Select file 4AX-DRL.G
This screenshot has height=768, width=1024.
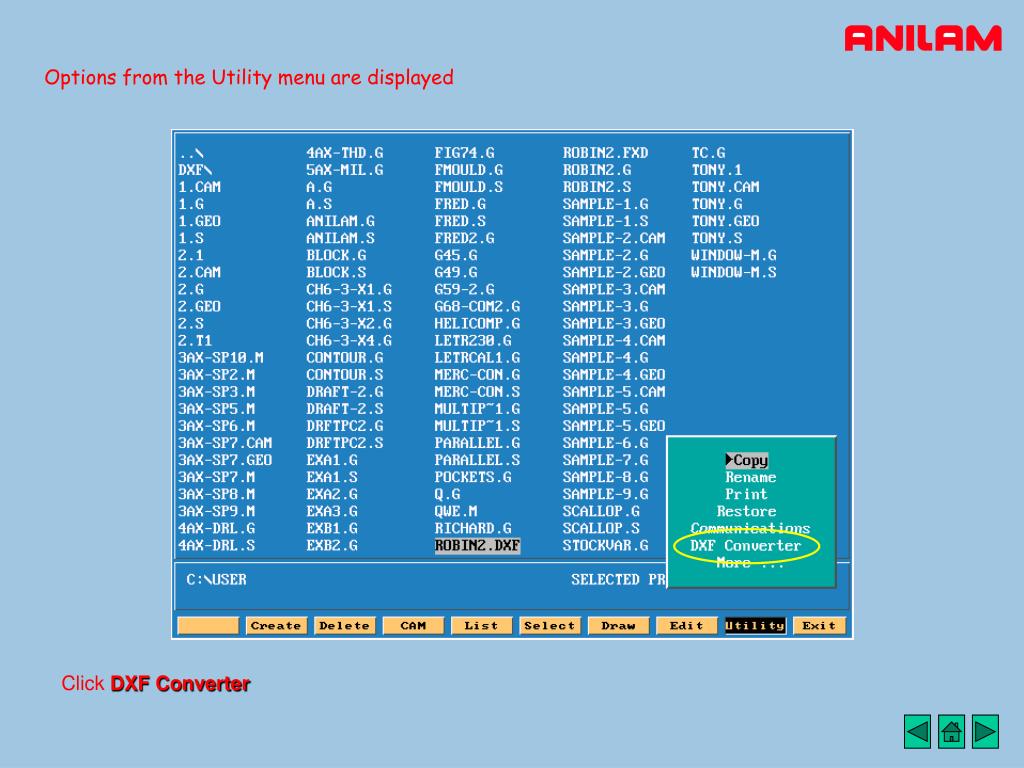[x=216, y=528]
